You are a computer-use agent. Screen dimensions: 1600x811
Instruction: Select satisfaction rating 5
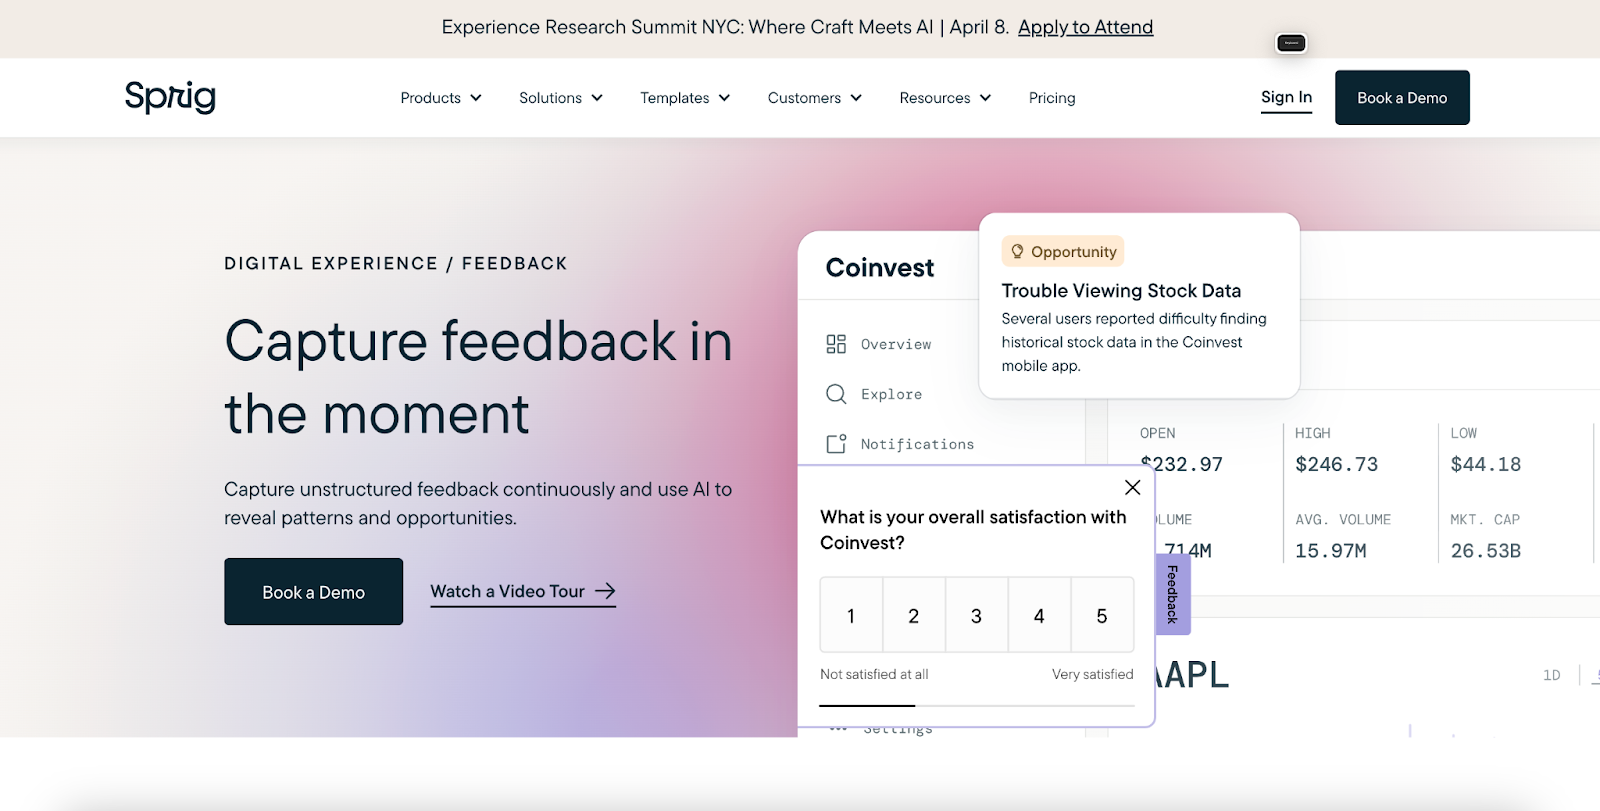[x=1102, y=615]
